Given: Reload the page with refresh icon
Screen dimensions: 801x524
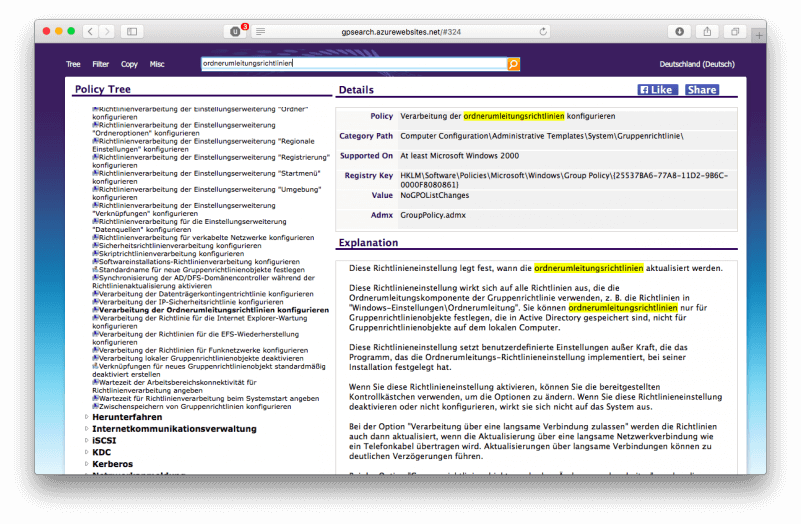Looking at the screenshot, I should point(543,32).
